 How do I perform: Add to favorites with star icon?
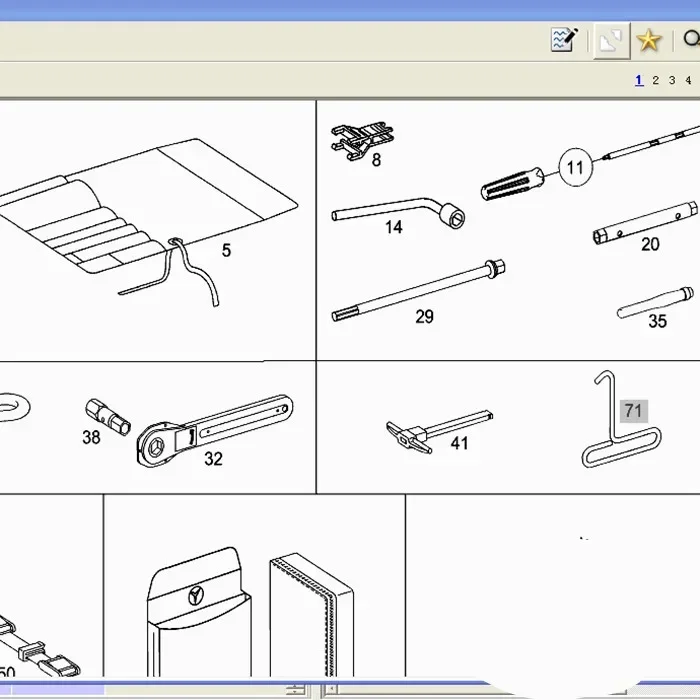[x=649, y=41]
